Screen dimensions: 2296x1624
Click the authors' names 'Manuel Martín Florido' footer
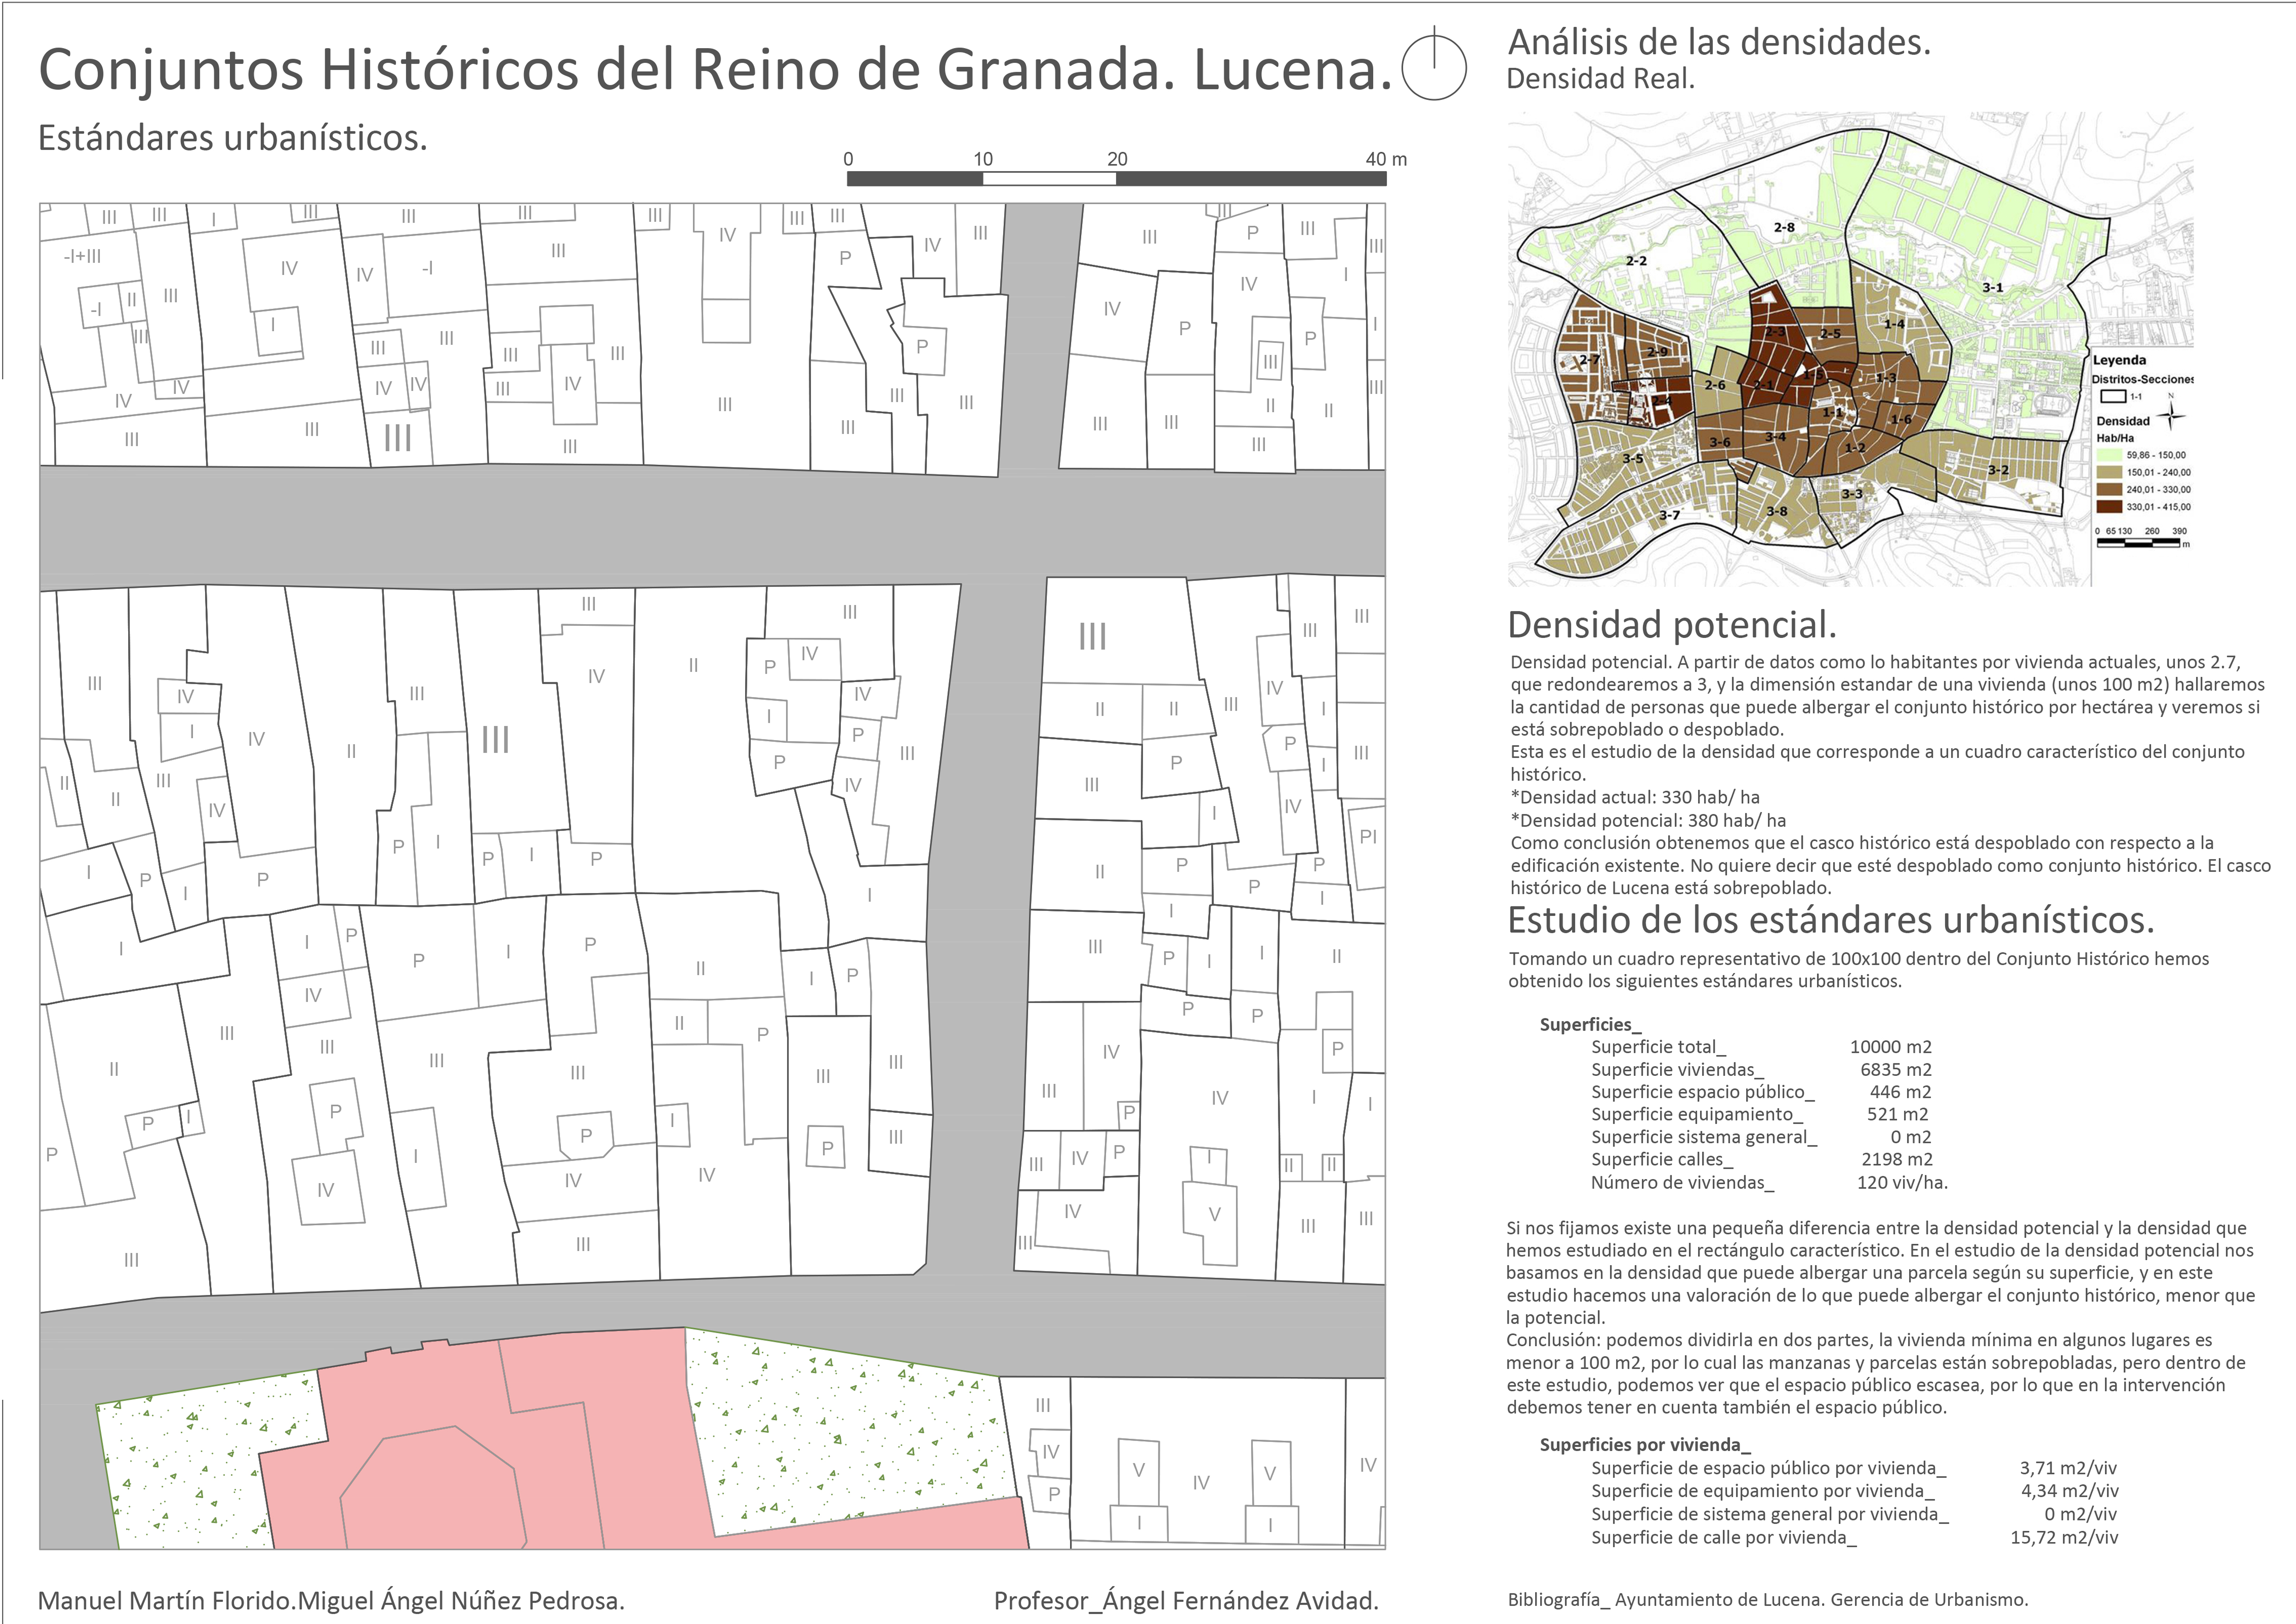(x=331, y=1601)
